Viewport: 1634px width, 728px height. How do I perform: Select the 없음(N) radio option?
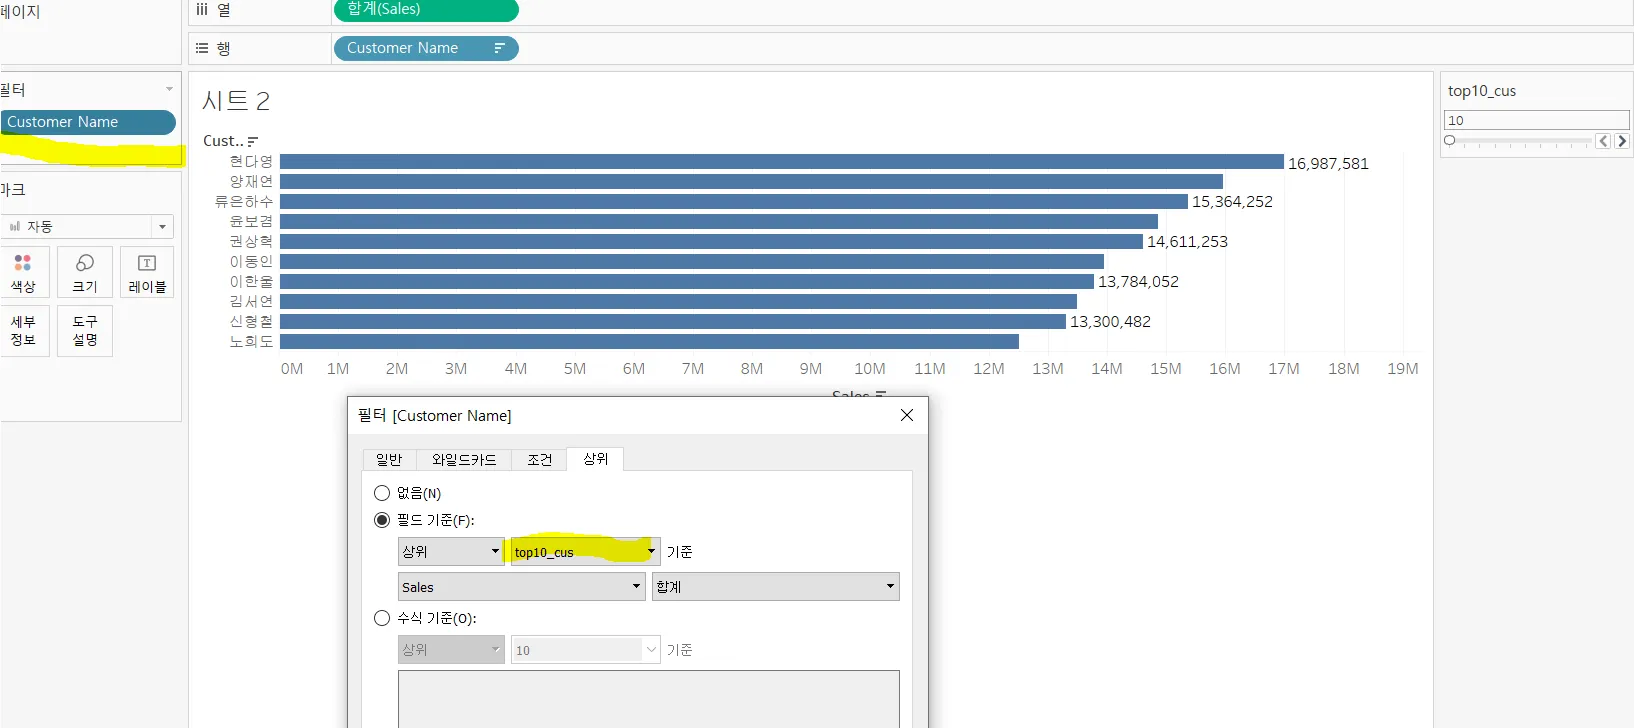(382, 493)
